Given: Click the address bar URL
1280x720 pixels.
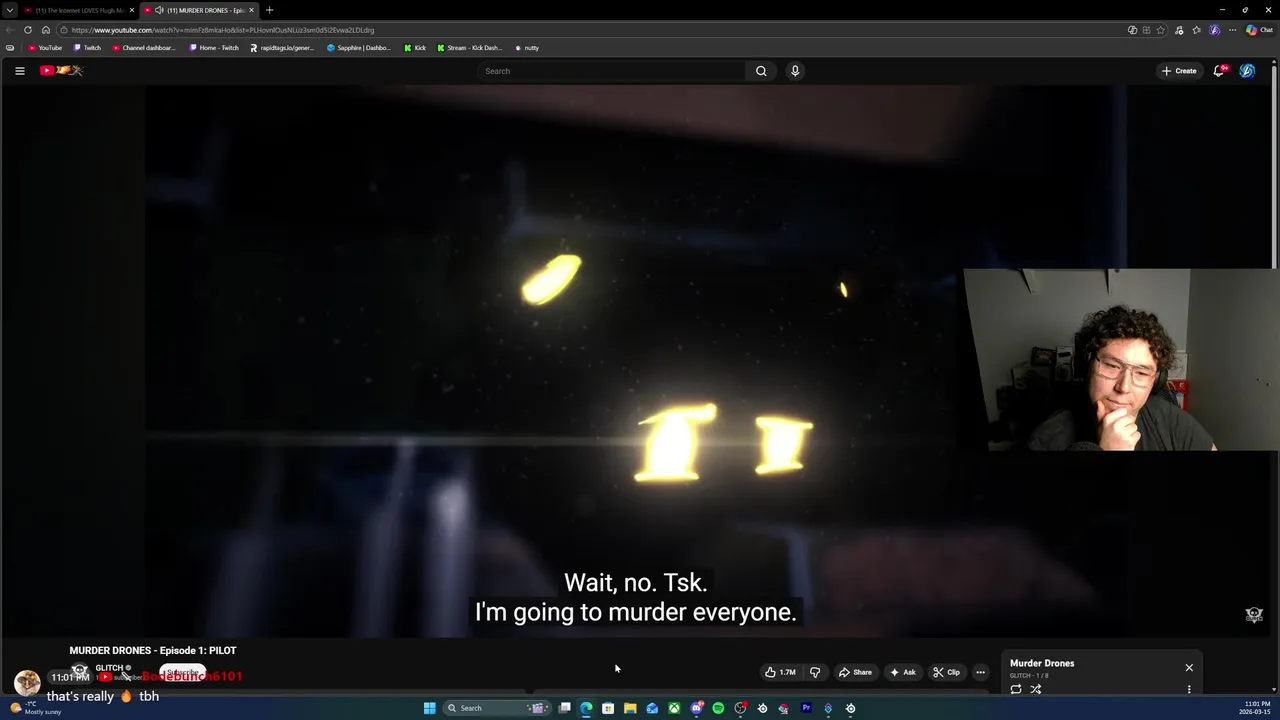Looking at the screenshot, I should click(x=222, y=30).
